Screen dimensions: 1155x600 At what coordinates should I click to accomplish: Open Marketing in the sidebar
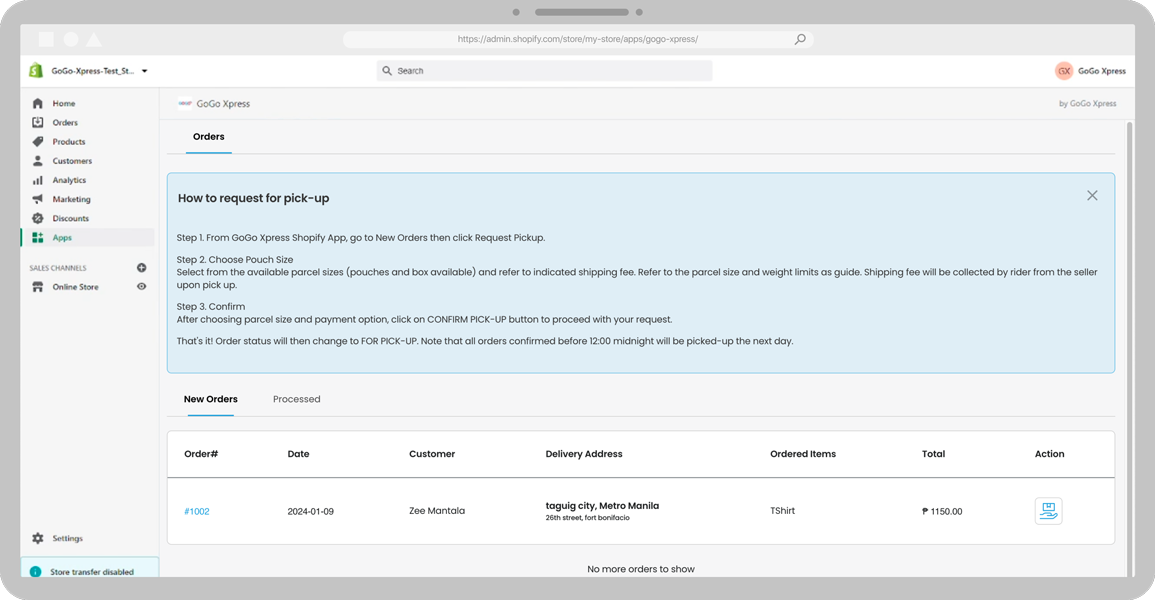[x=71, y=200]
